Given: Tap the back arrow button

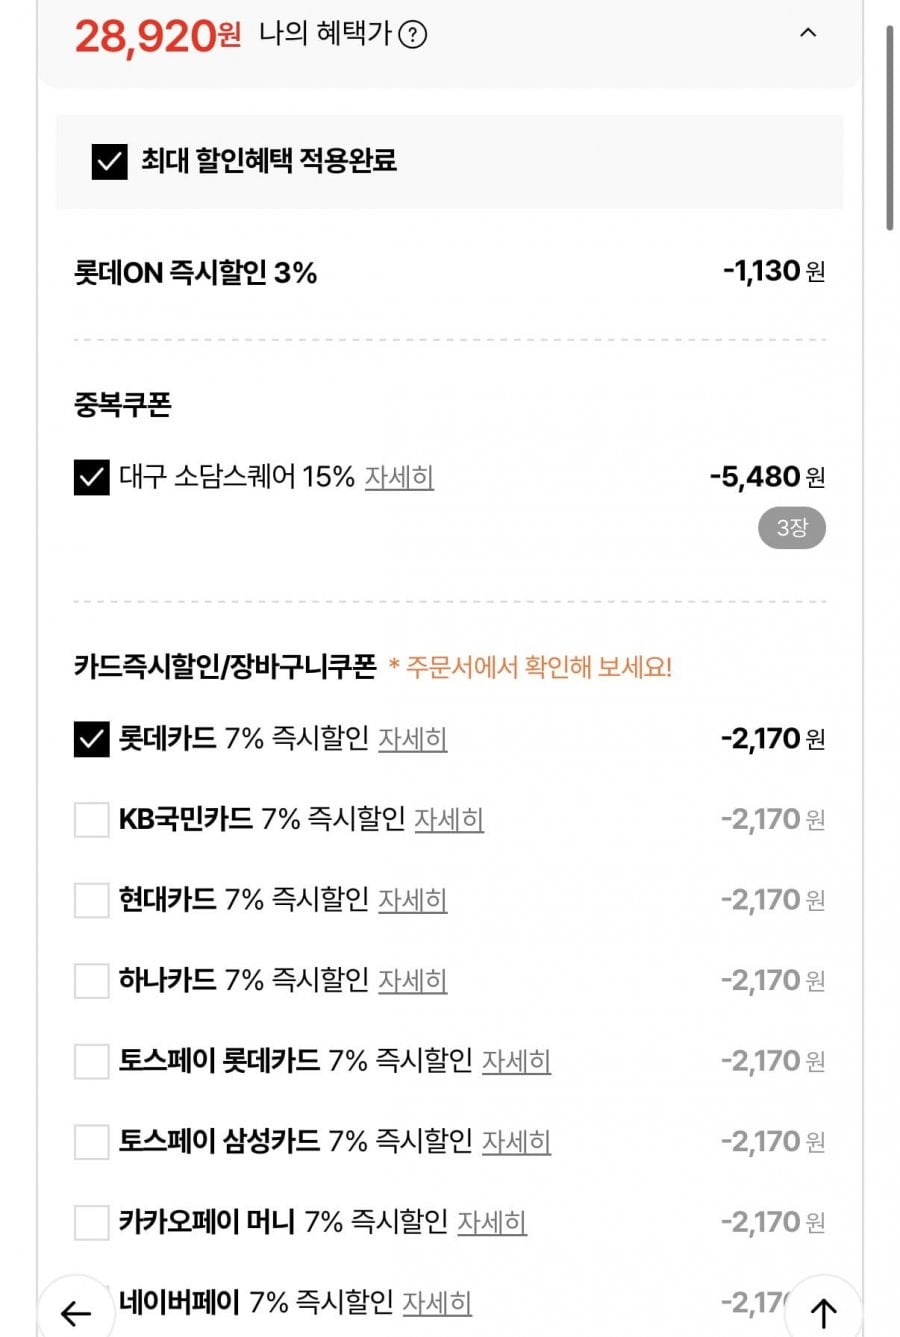Looking at the screenshot, I should point(76,1312).
